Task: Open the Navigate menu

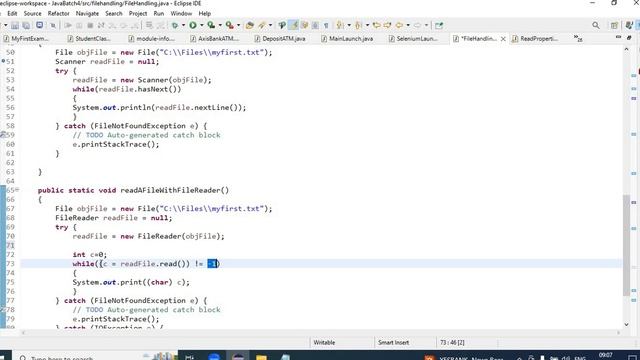Action: [87, 13]
